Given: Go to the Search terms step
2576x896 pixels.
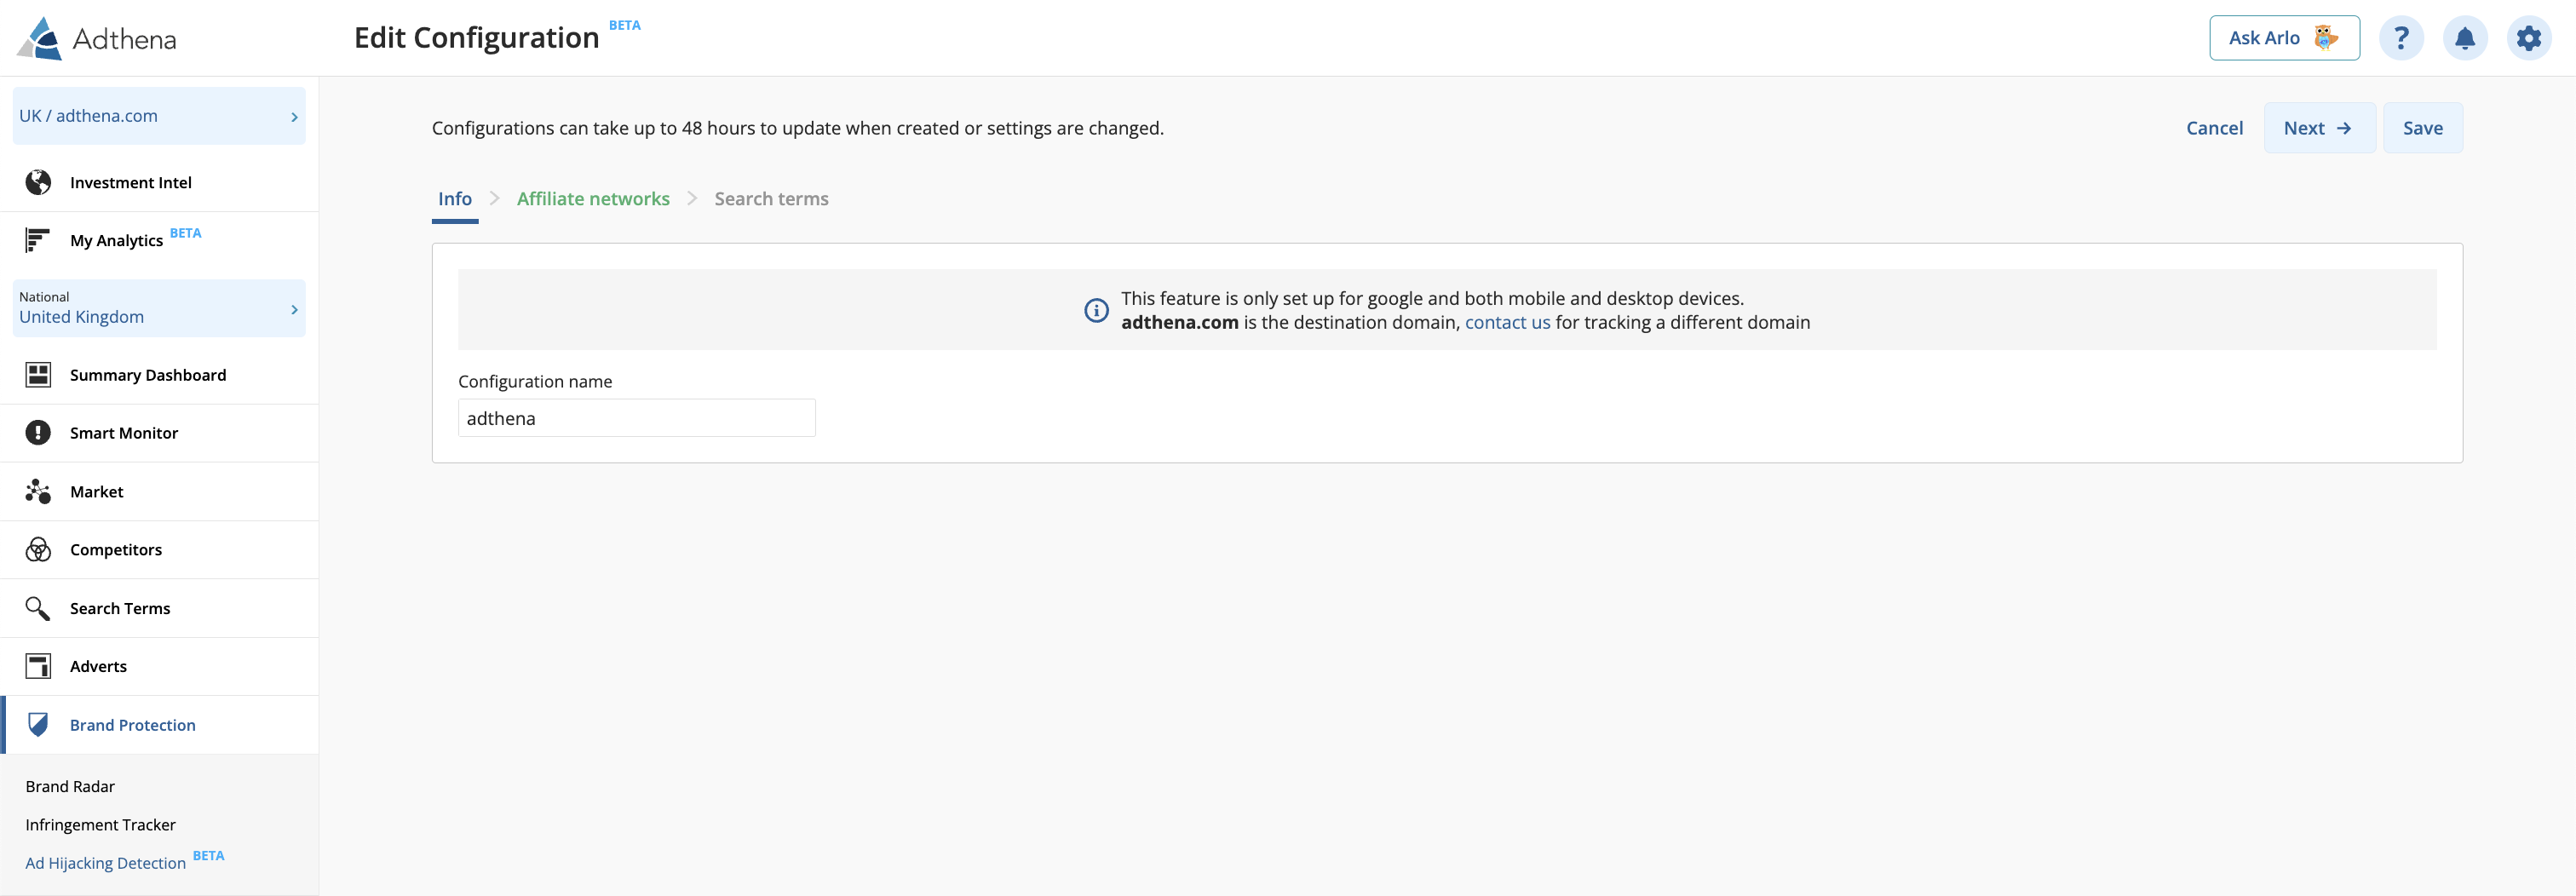Looking at the screenshot, I should (x=771, y=199).
